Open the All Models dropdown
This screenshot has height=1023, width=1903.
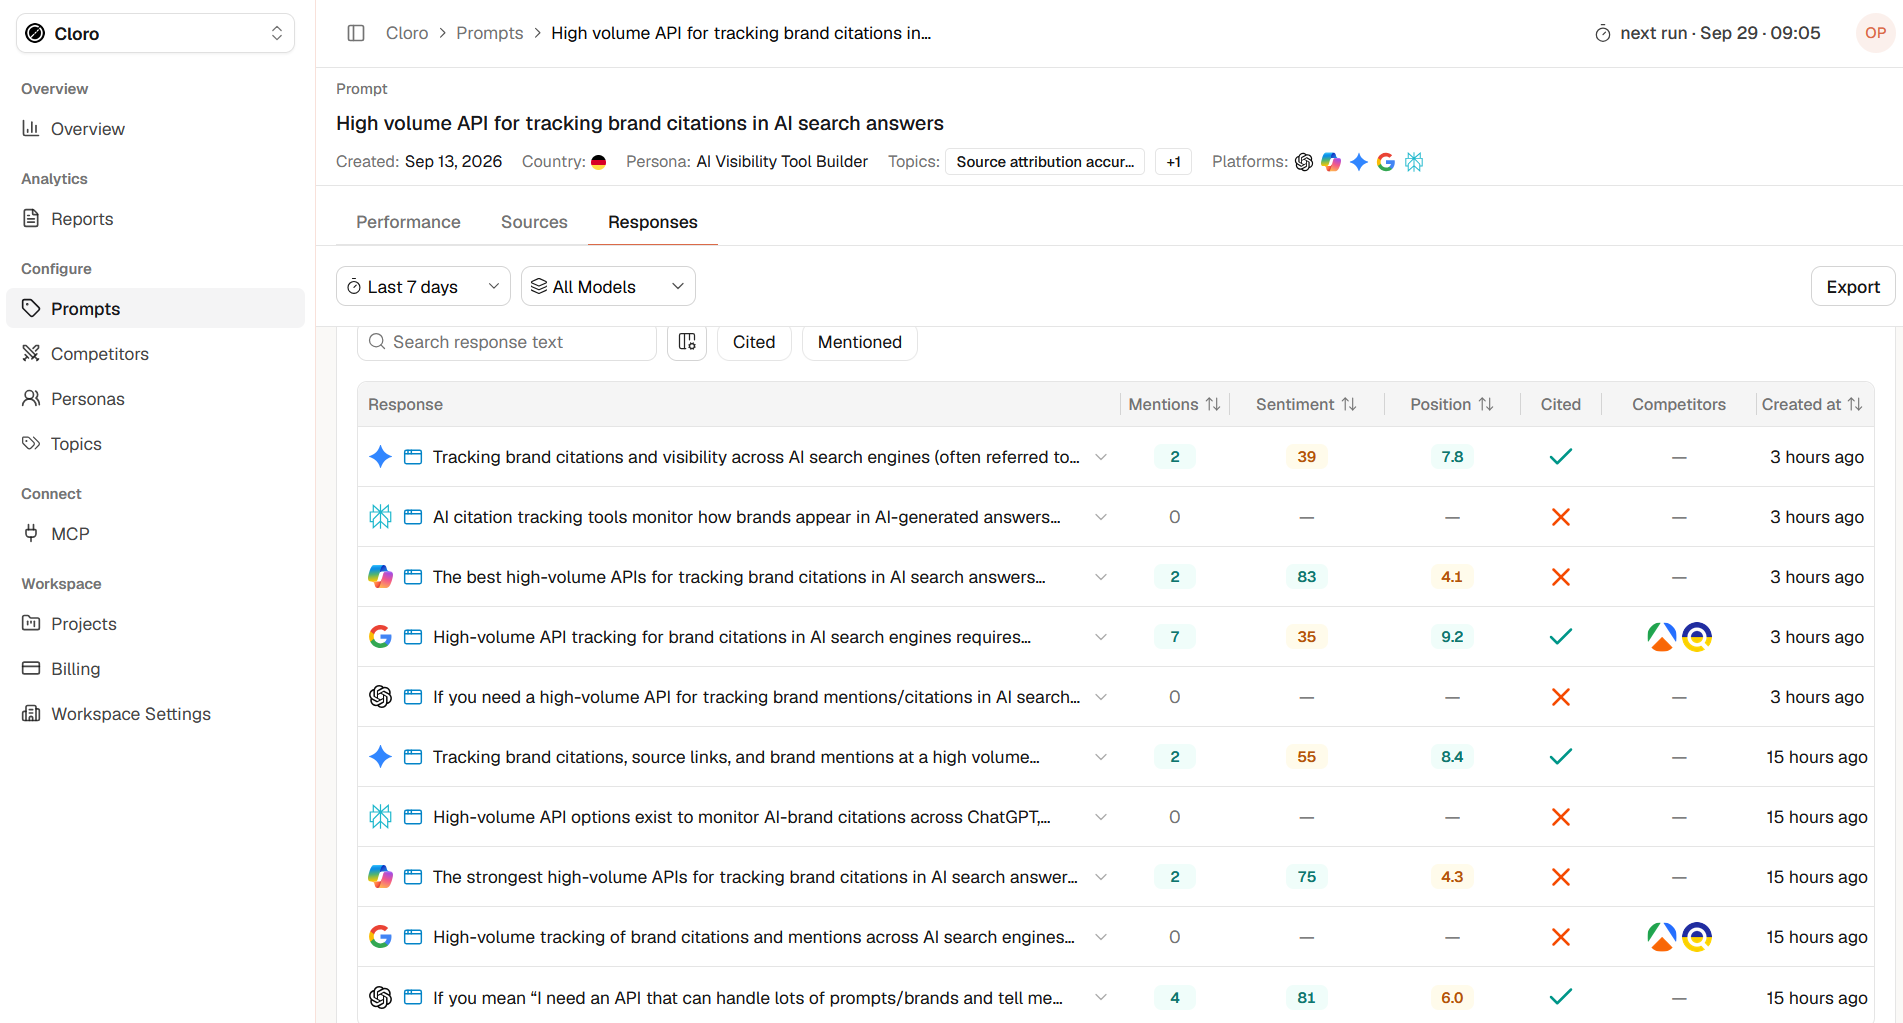[608, 287]
